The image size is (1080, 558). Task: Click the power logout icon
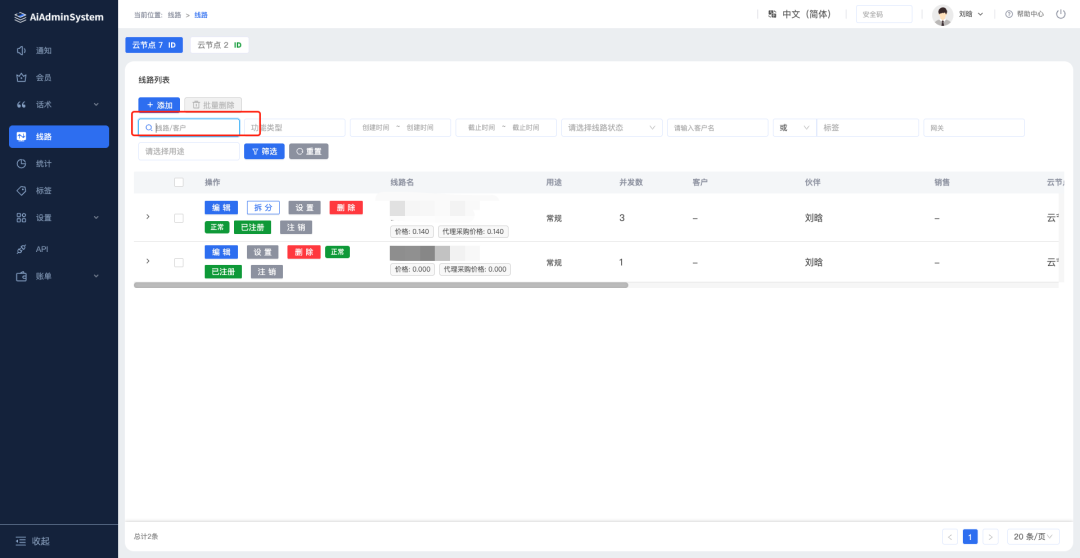tap(1060, 14)
